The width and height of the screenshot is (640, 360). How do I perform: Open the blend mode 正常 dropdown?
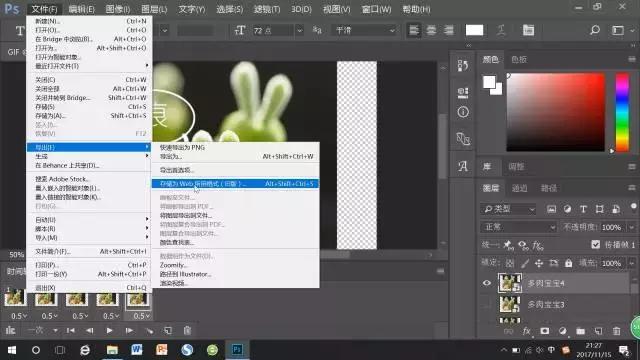coord(518,227)
